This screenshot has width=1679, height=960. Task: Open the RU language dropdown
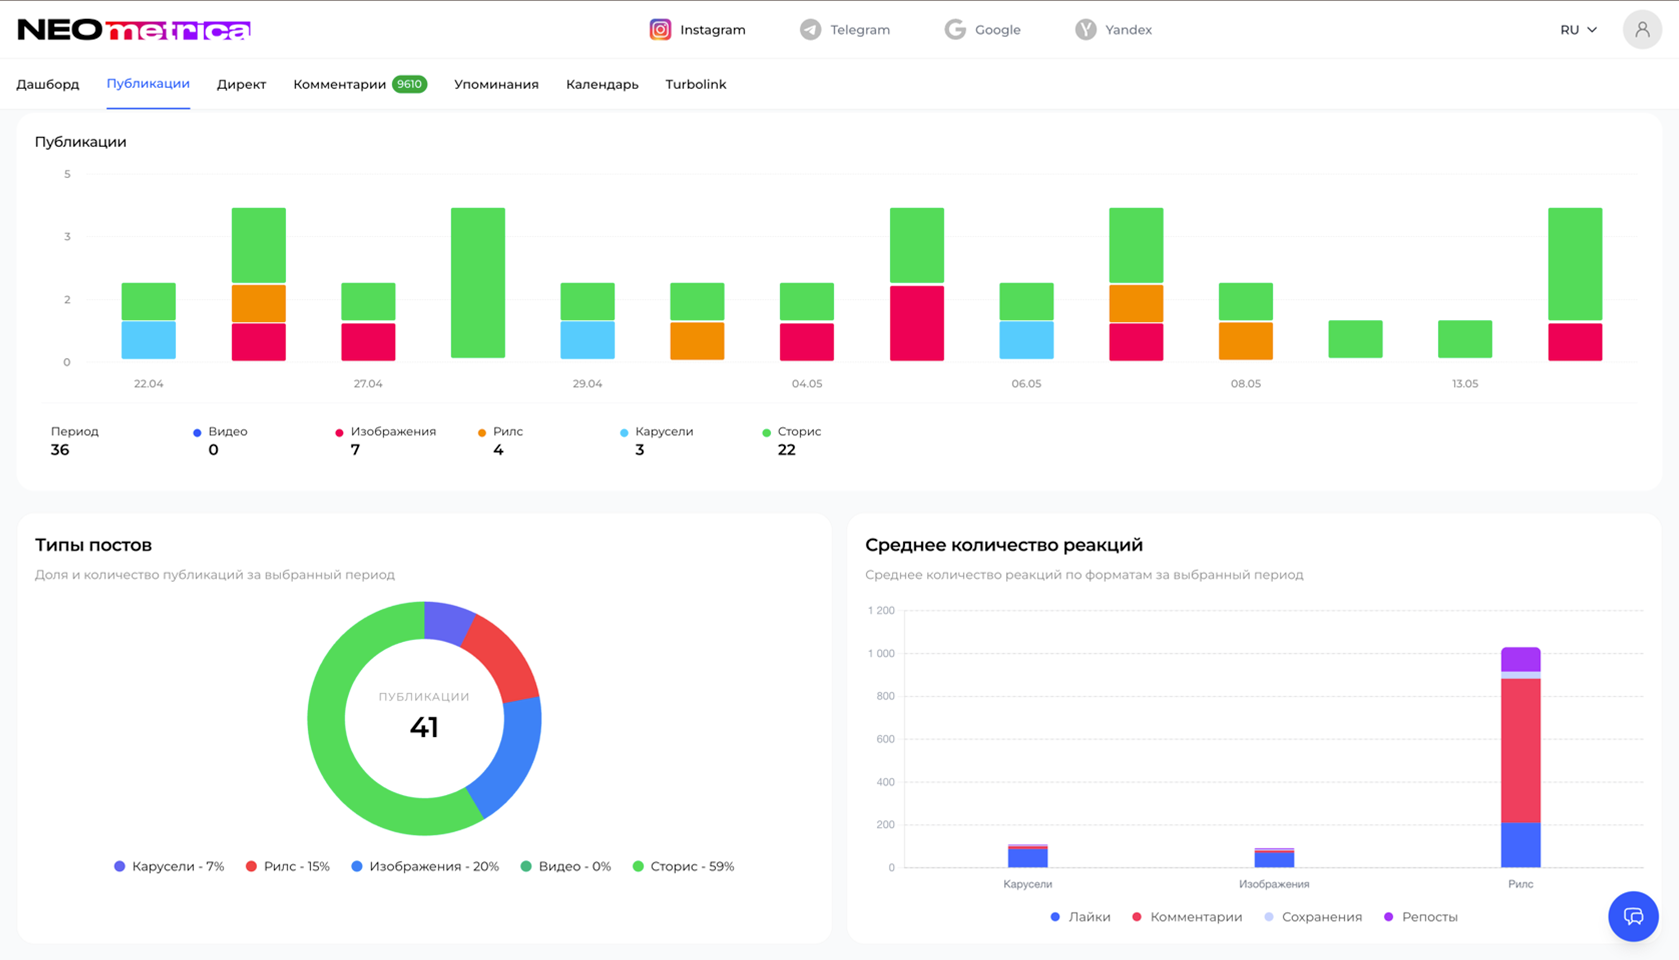(x=1578, y=30)
